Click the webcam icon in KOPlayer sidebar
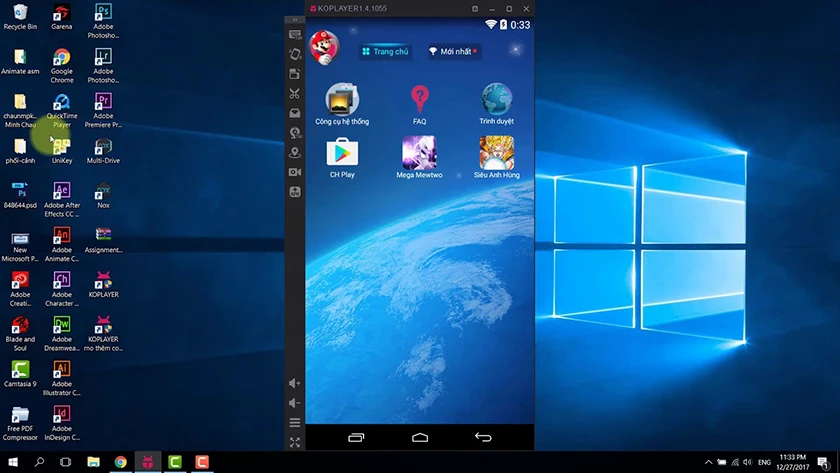 (x=295, y=132)
